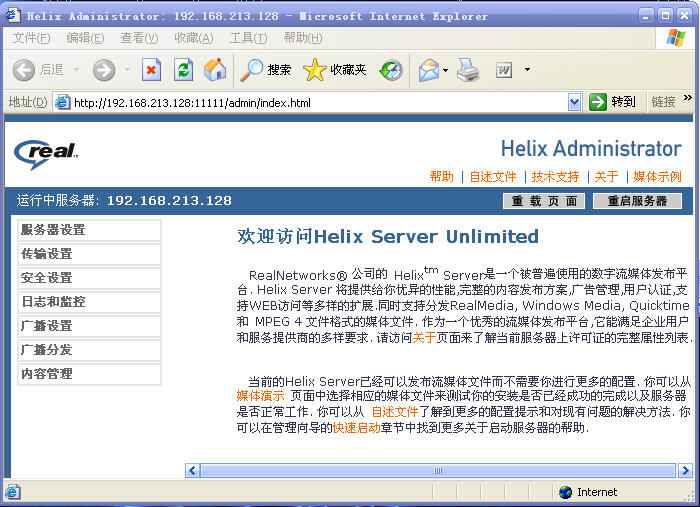Expand 服务器设置 sidebar section
This screenshot has height=507, width=700.
click(x=89, y=230)
